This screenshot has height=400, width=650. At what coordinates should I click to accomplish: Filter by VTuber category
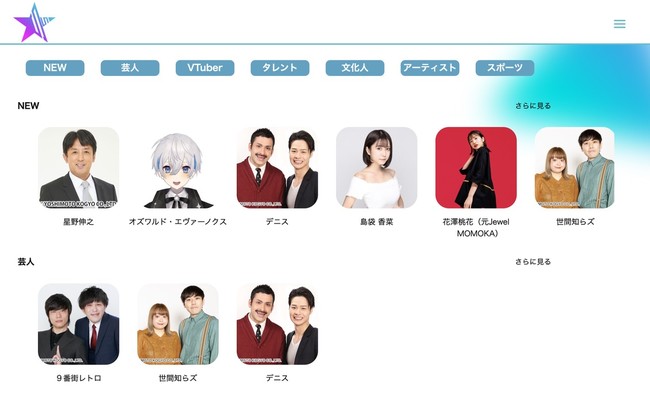point(205,68)
